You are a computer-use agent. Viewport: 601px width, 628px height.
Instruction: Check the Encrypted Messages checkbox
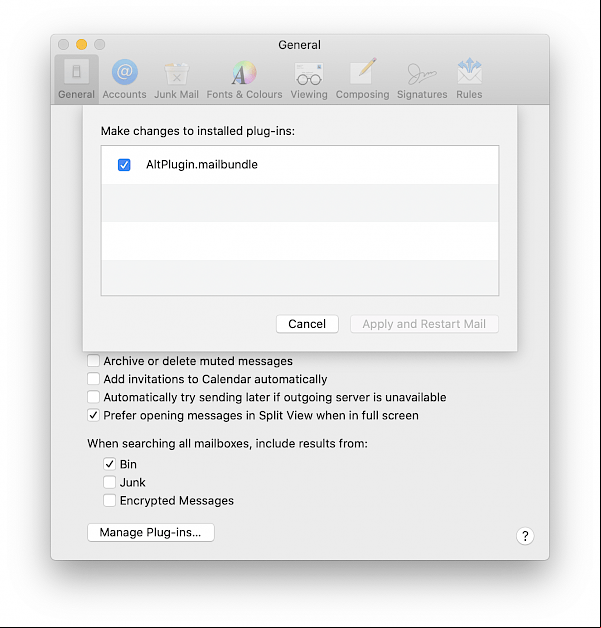tap(109, 500)
